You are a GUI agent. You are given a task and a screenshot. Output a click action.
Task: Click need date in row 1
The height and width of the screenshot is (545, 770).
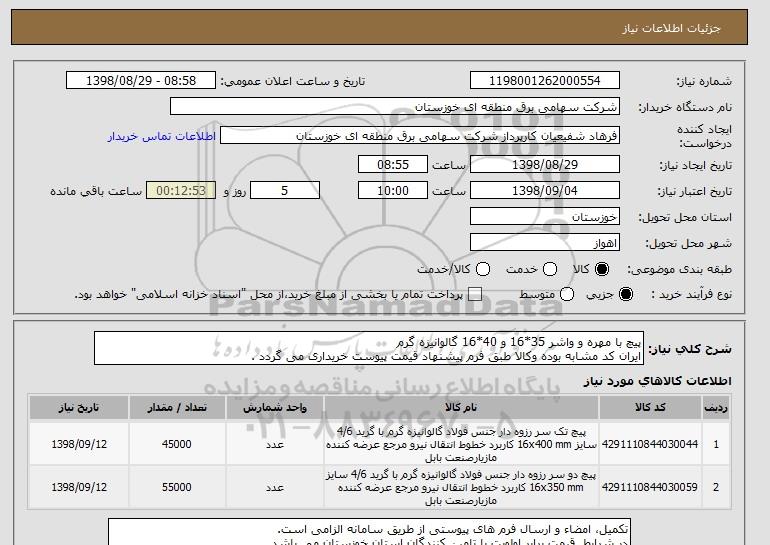pos(79,444)
